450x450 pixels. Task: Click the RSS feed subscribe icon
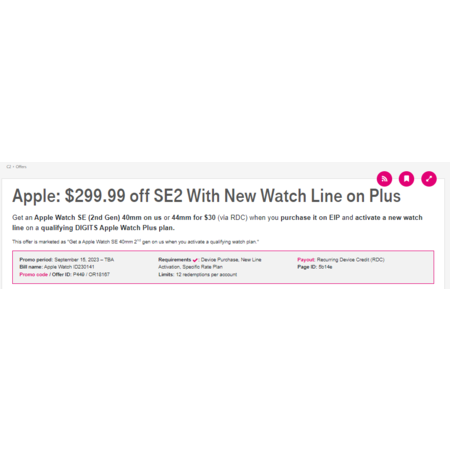(384, 179)
